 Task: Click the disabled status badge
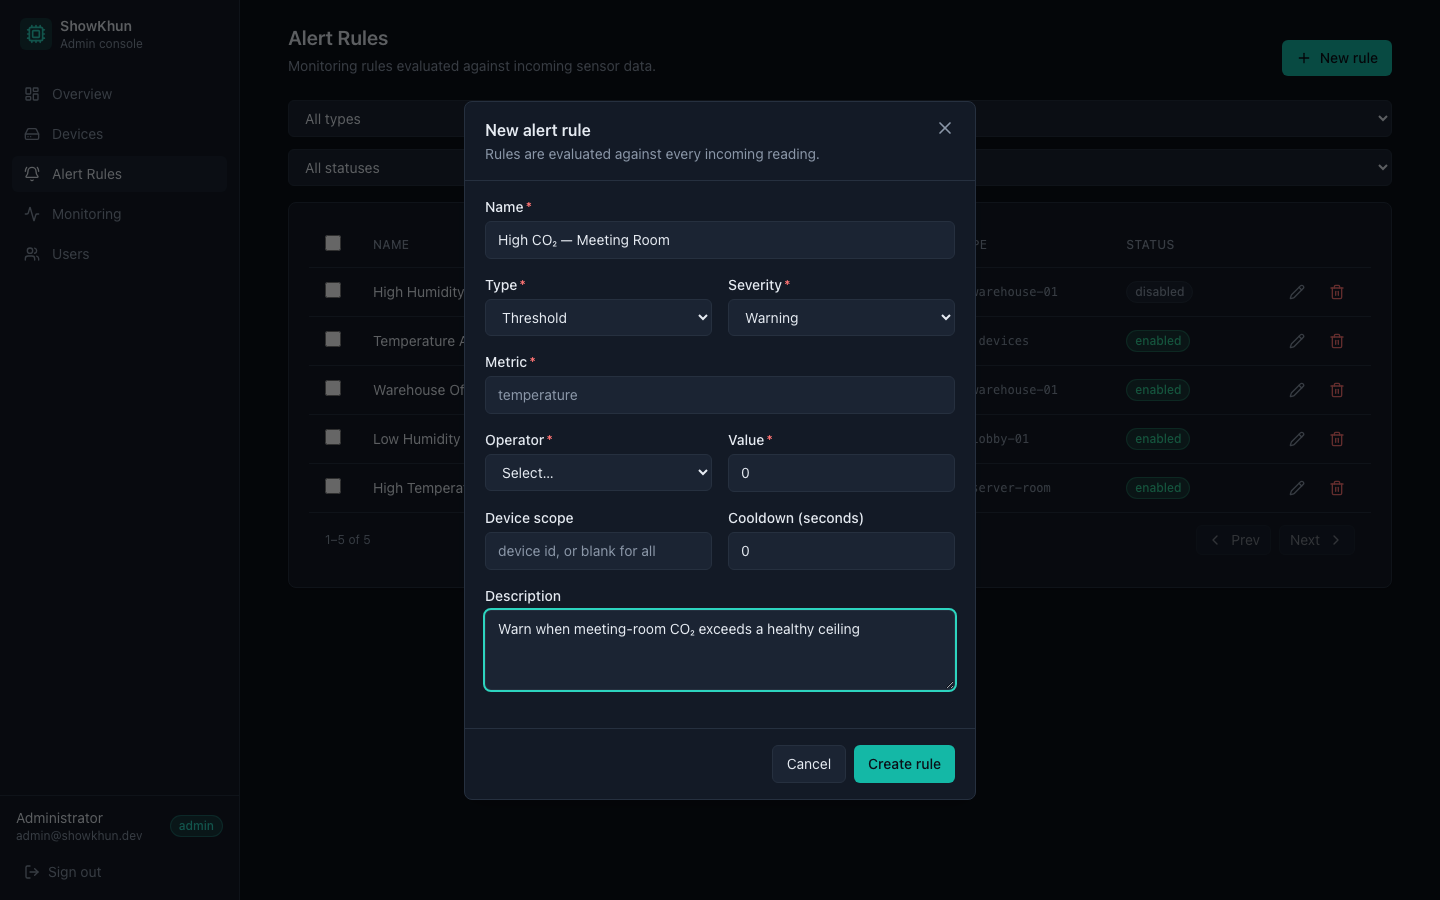(x=1160, y=292)
